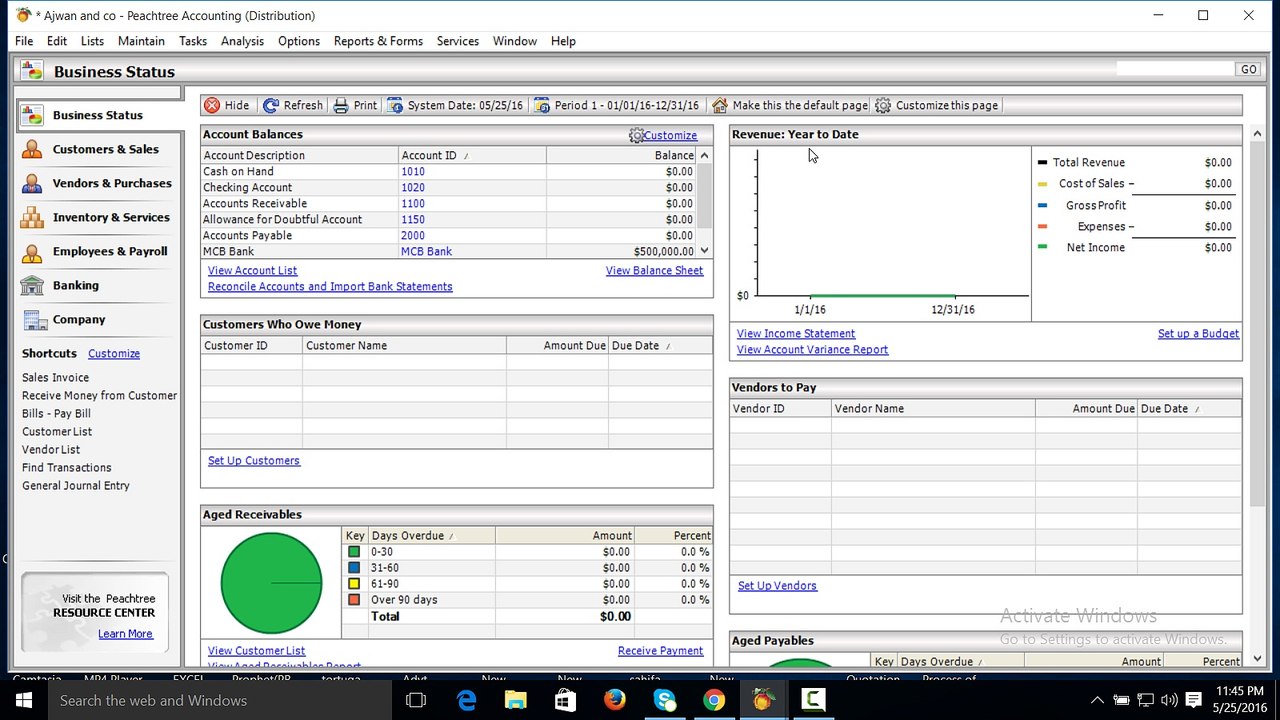Click Customize this page in toolbar
1280x720 pixels.
click(936, 105)
